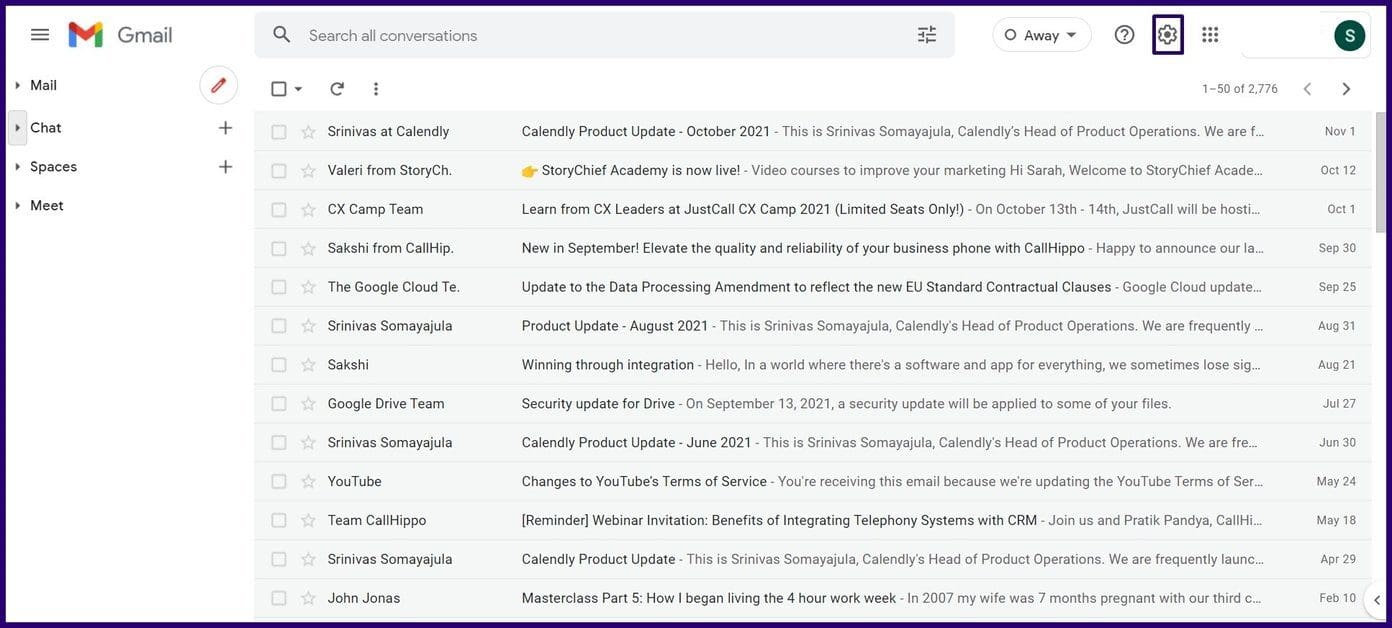The width and height of the screenshot is (1392, 628).
Task: Star the Team CallHippo email
Action: click(x=308, y=521)
